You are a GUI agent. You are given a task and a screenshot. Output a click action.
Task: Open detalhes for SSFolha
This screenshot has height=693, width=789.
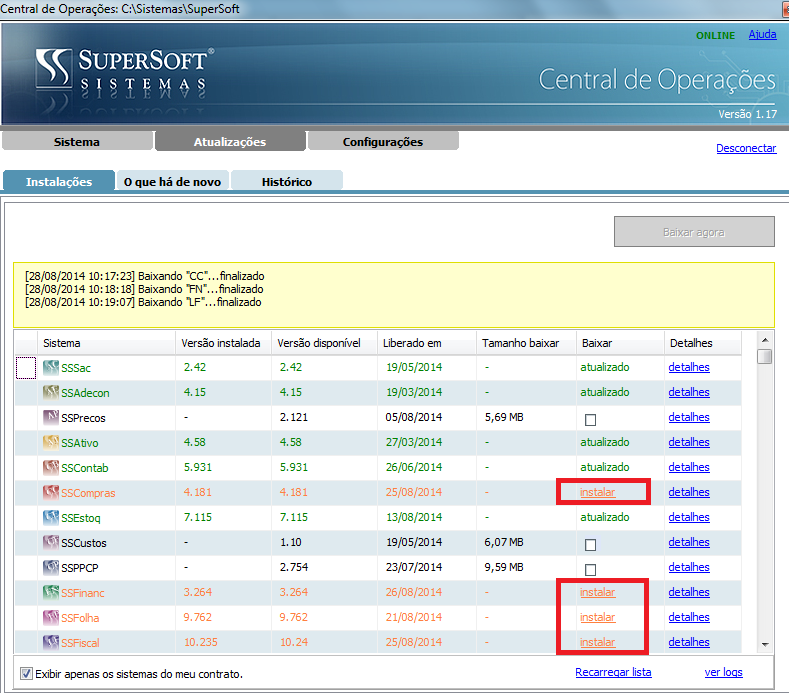coord(689,617)
